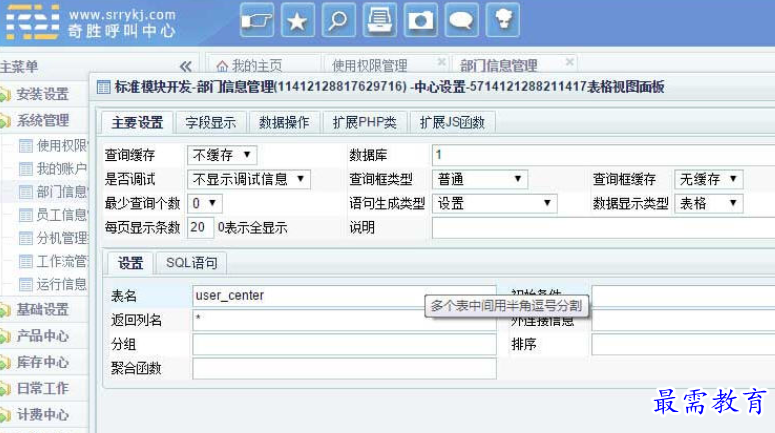
Task: Click home icon on 我的主页 tab
Action: coord(222,66)
